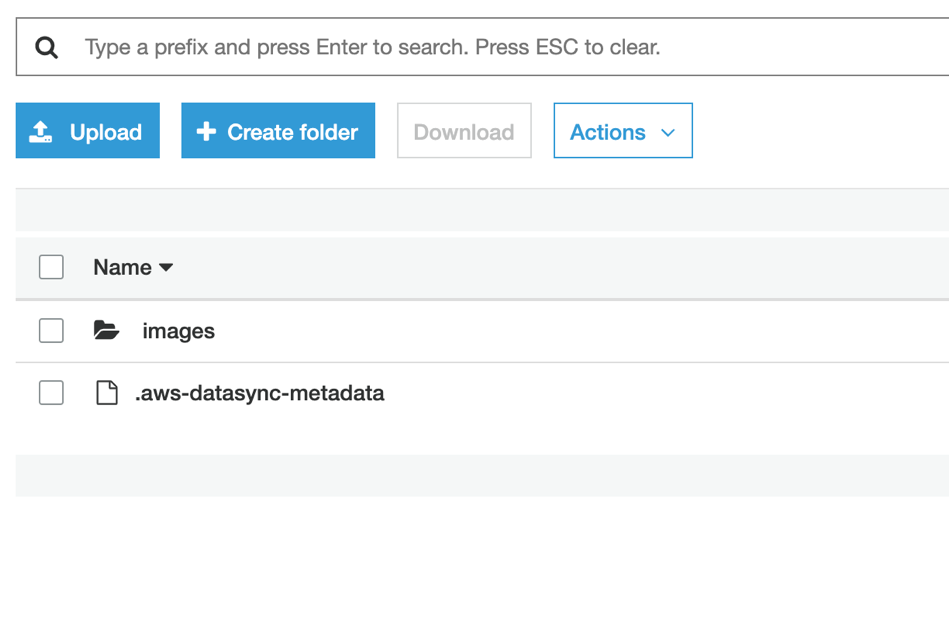The height and width of the screenshot is (627, 949).
Task: Toggle the select-all checkbox beside Name
Action: pos(51,267)
